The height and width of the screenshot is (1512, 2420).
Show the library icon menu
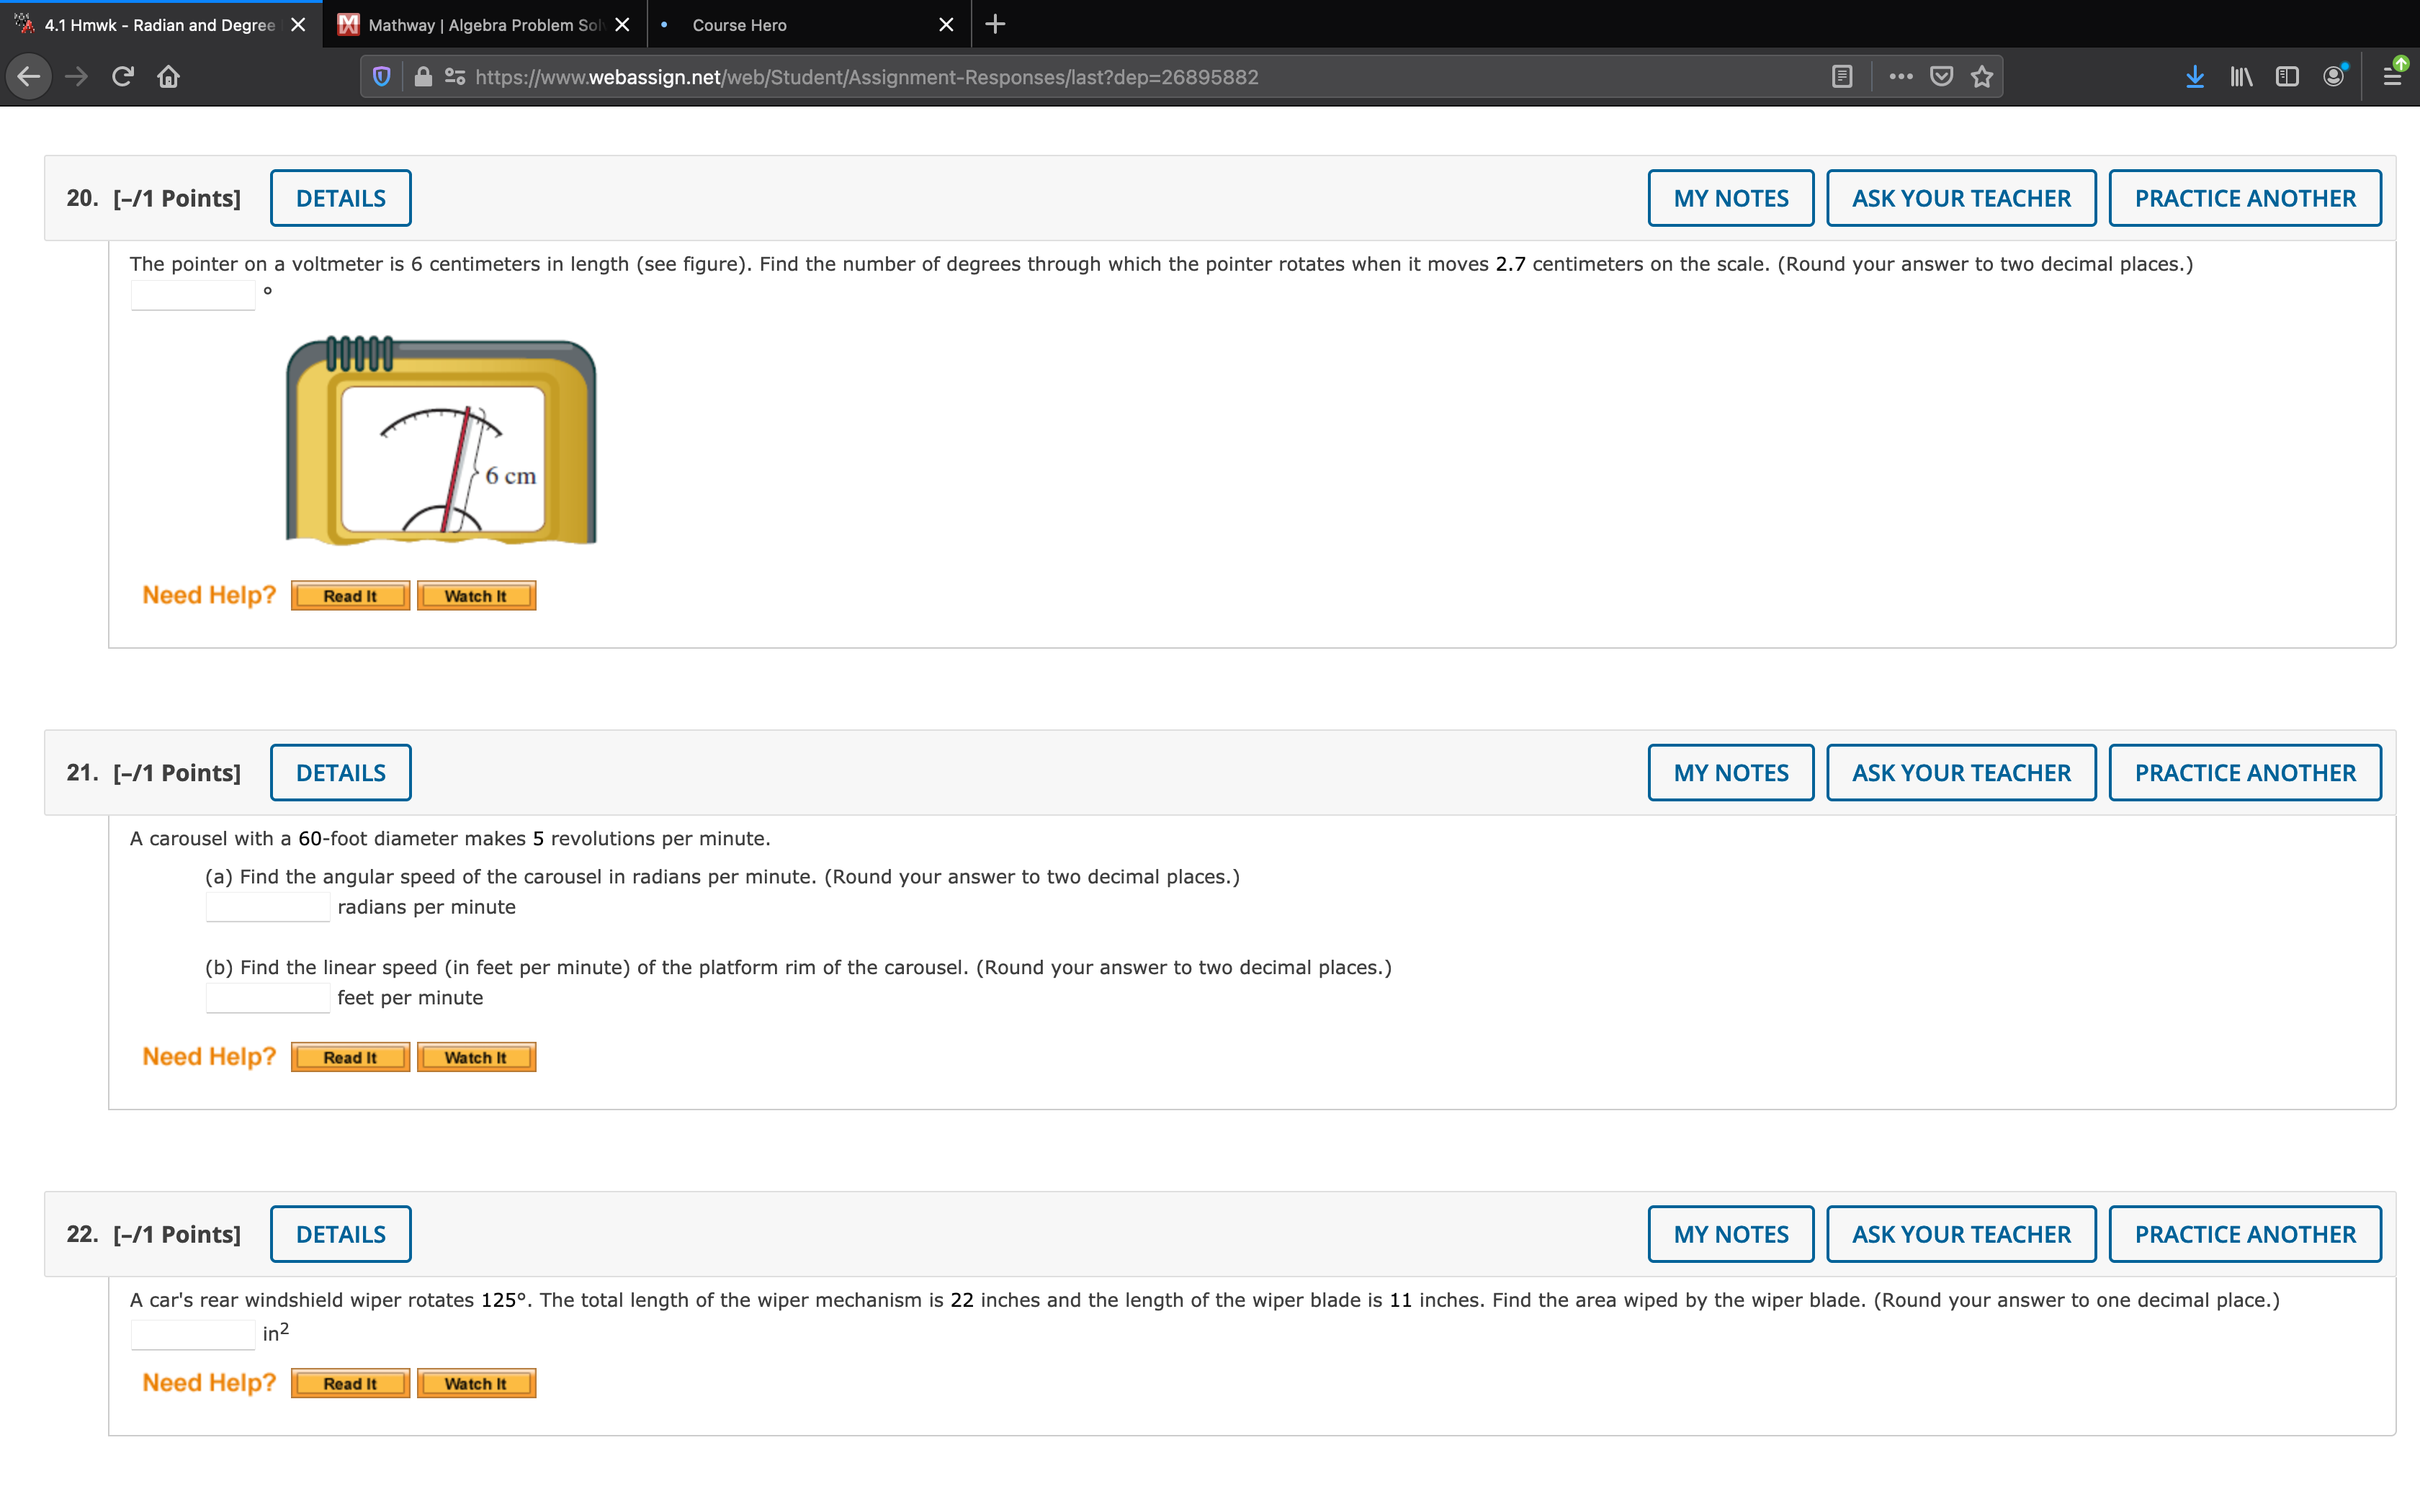click(x=2241, y=77)
